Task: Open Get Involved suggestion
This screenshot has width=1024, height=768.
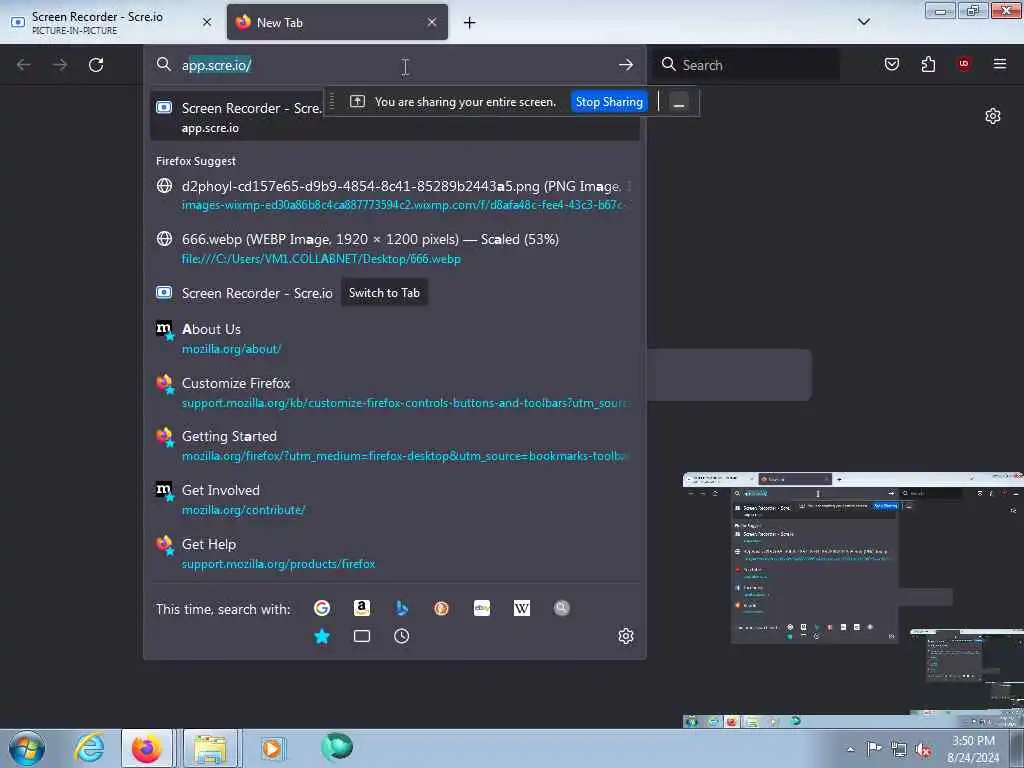Action: click(x=394, y=499)
